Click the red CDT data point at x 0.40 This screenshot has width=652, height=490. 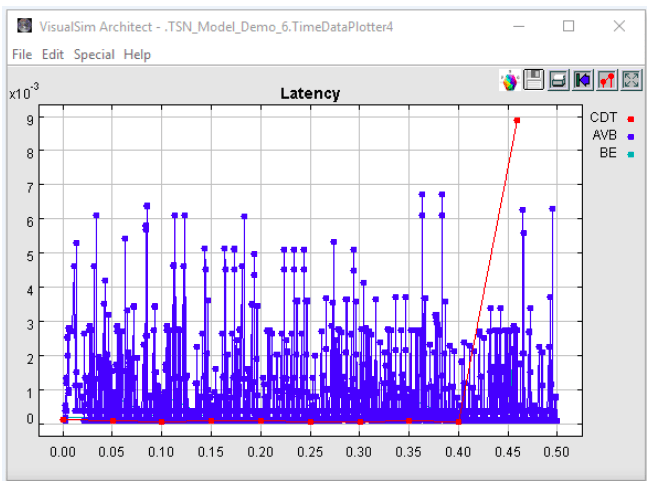459,422
